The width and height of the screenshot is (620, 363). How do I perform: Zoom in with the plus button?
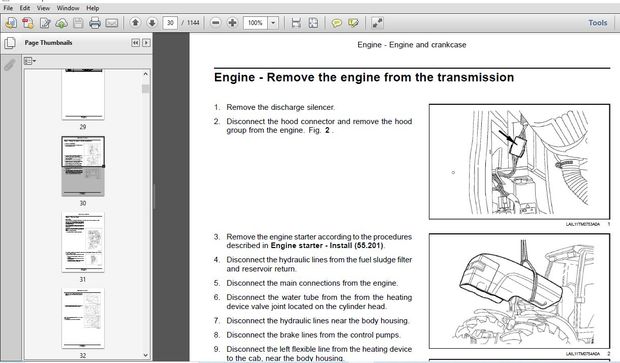pos(232,23)
